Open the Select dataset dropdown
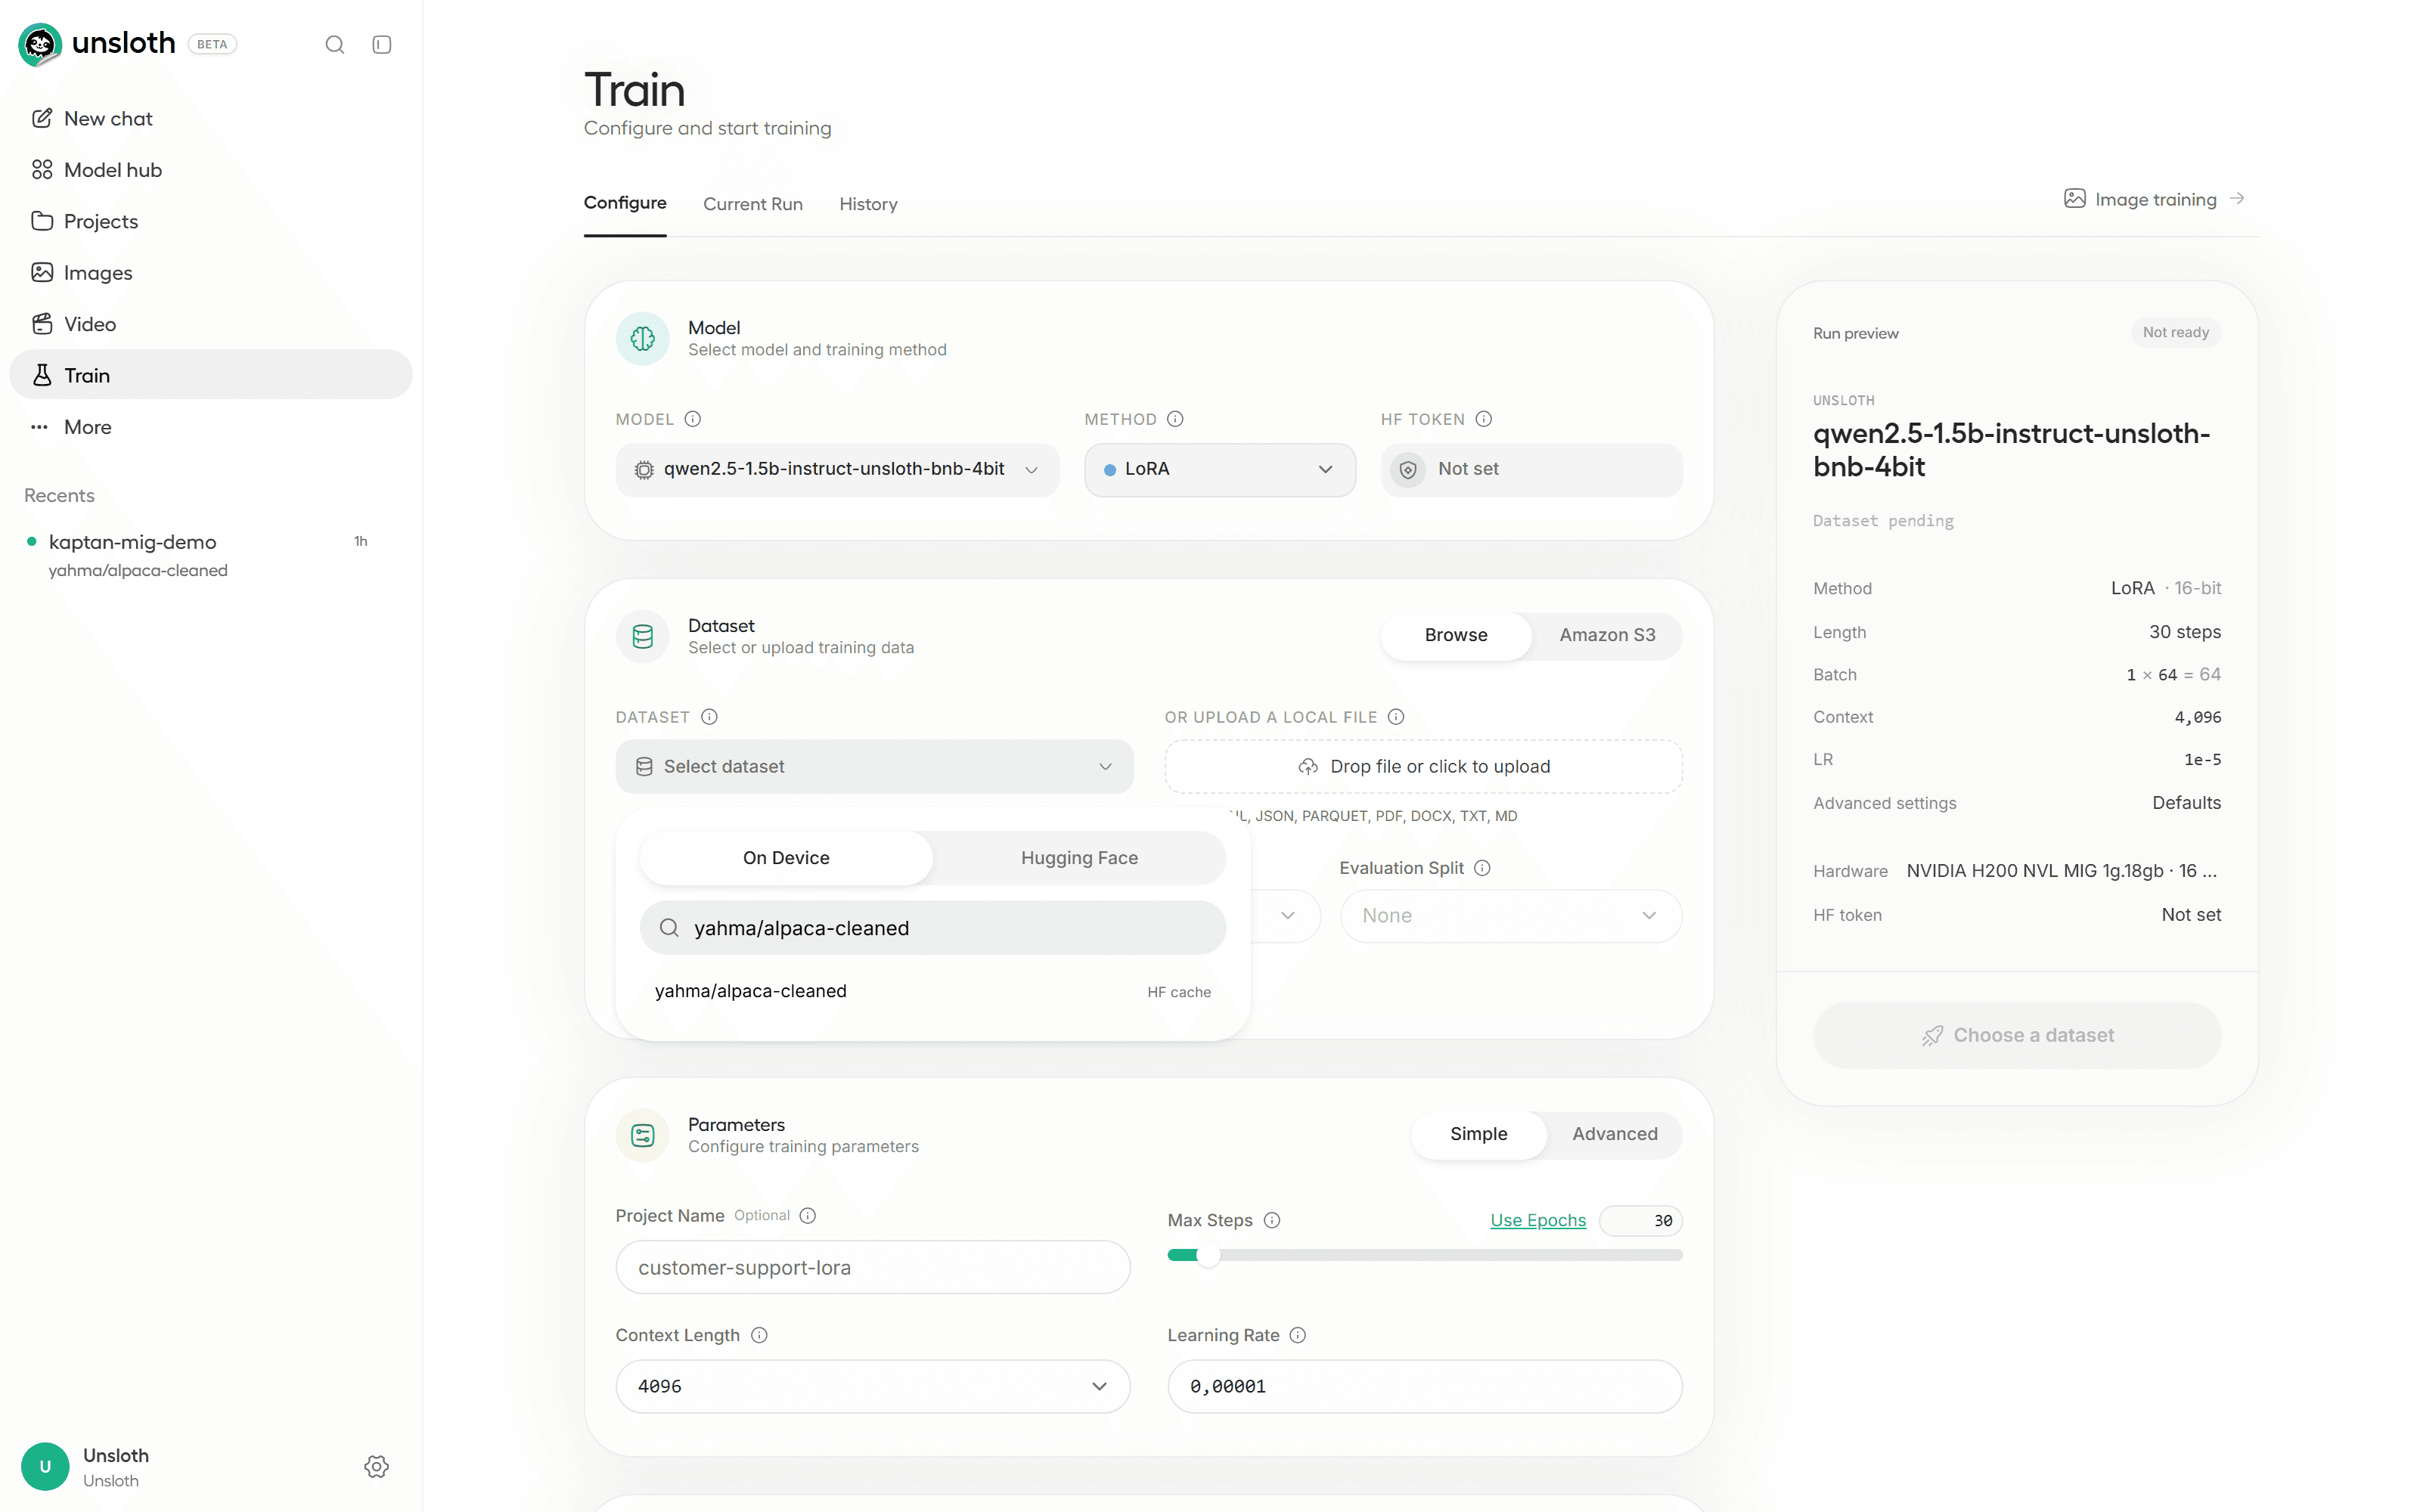The width and height of the screenshot is (2420, 1512). tap(874, 767)
